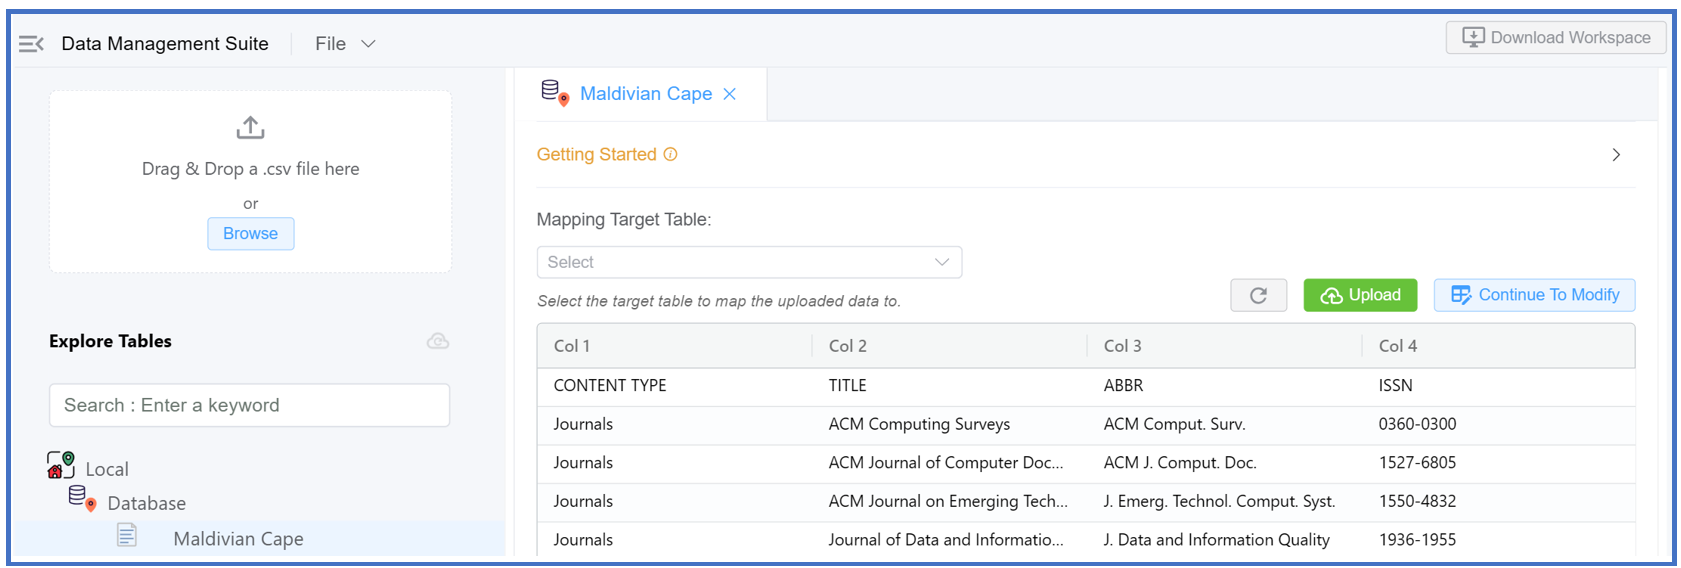Click the green Upload button
This screenshot has width=1681, height=568.
coord(1360,295)
